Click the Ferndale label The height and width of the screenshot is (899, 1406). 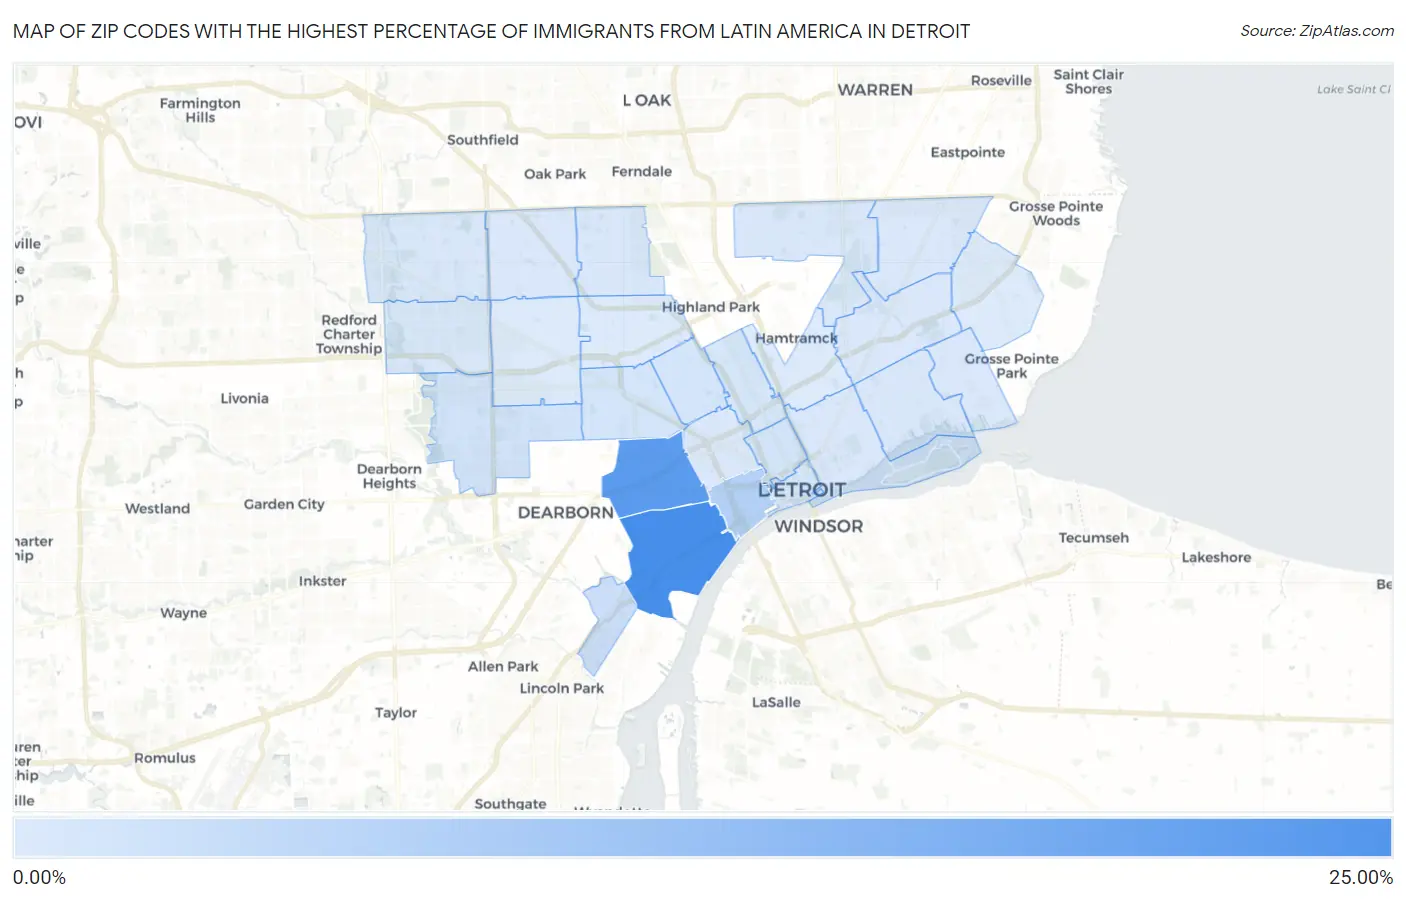coord(641,171)
